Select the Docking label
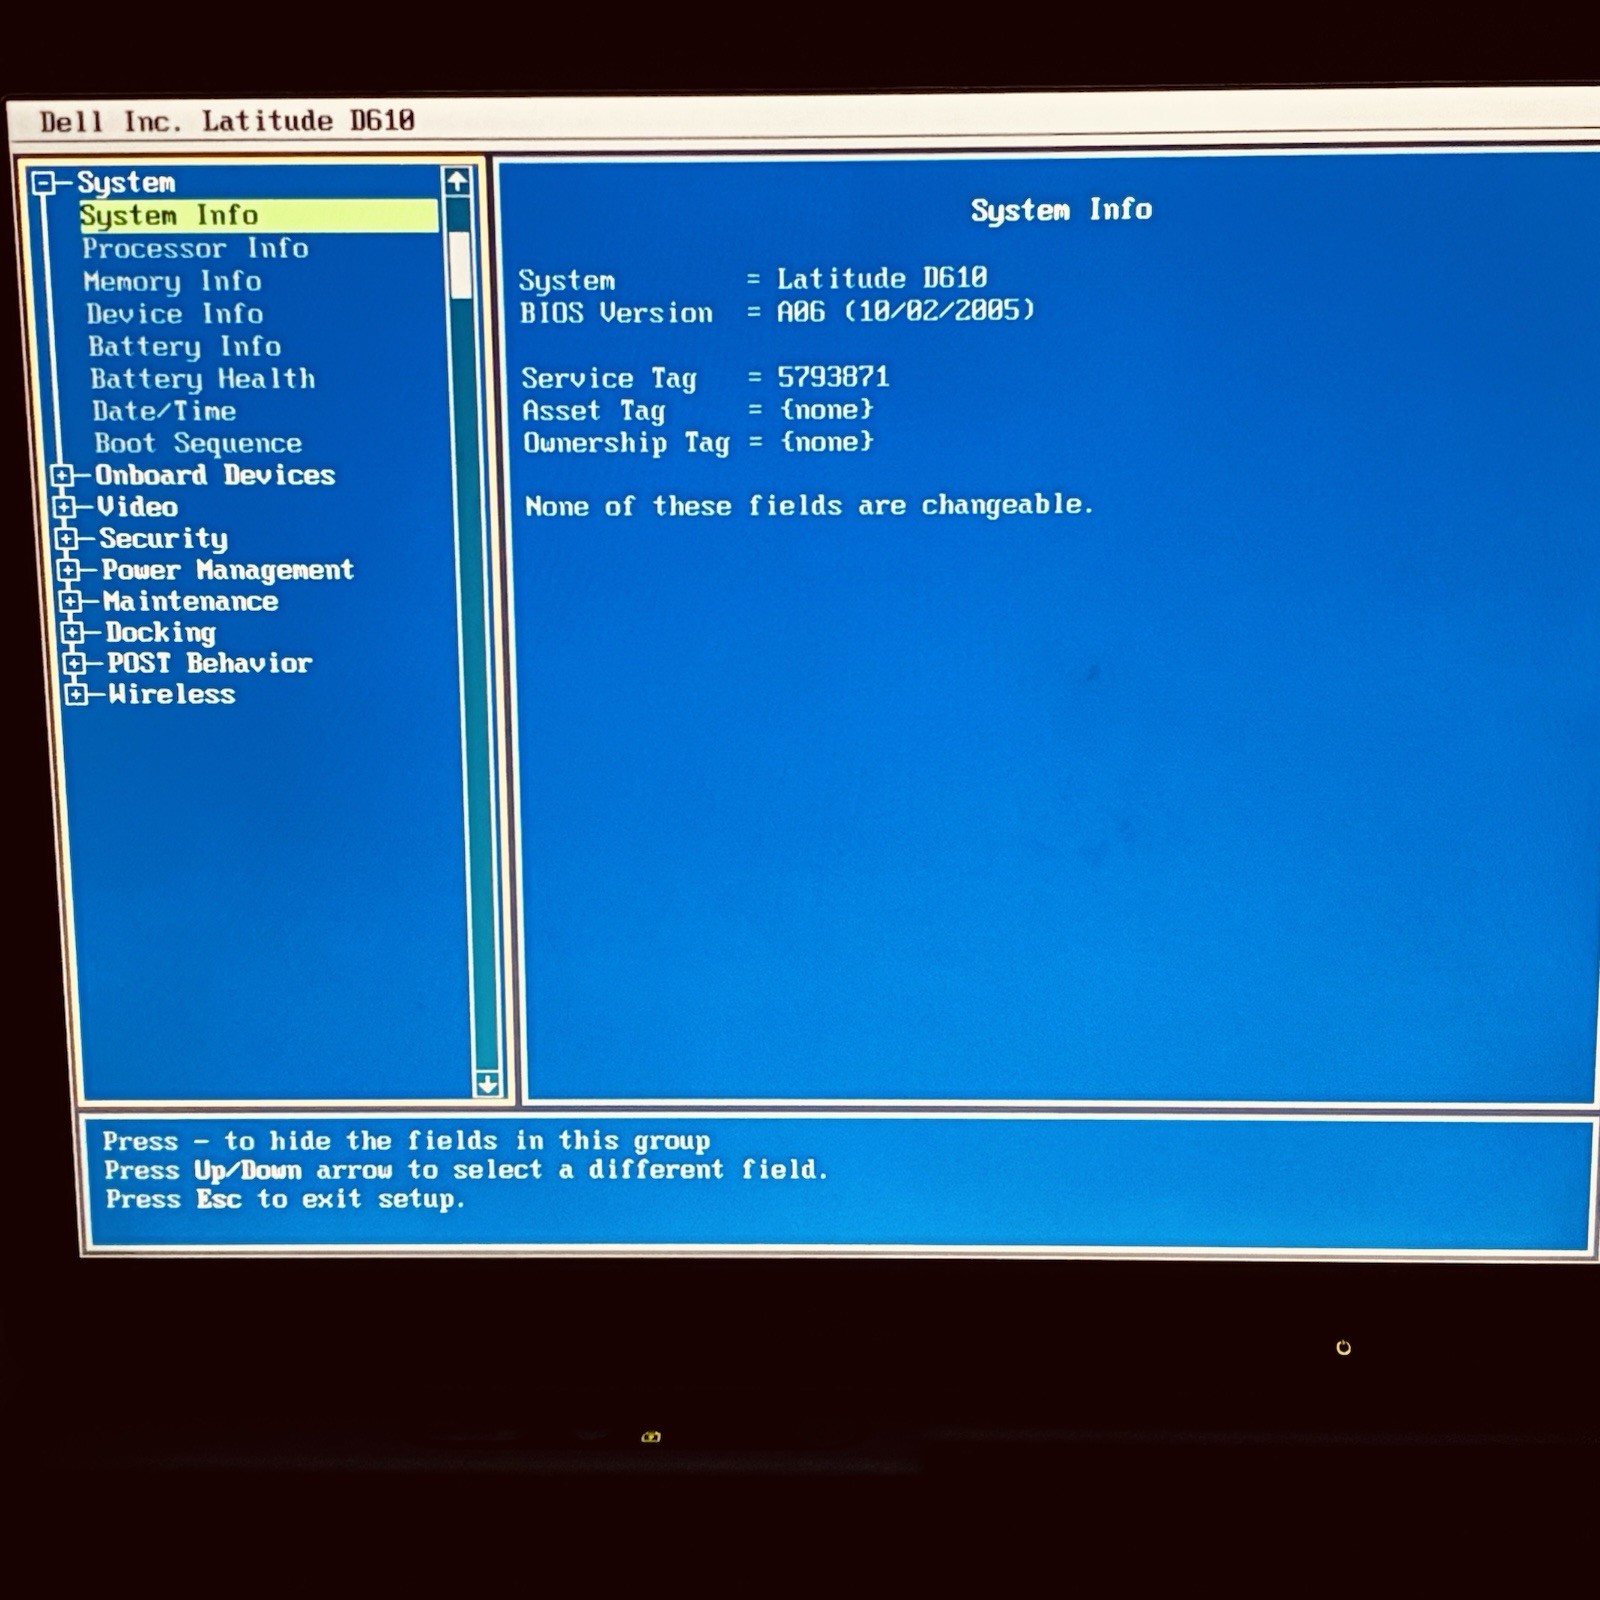Image resolution: width=1600 pixels, height=1600 pixels. click(x=160, y=632)
